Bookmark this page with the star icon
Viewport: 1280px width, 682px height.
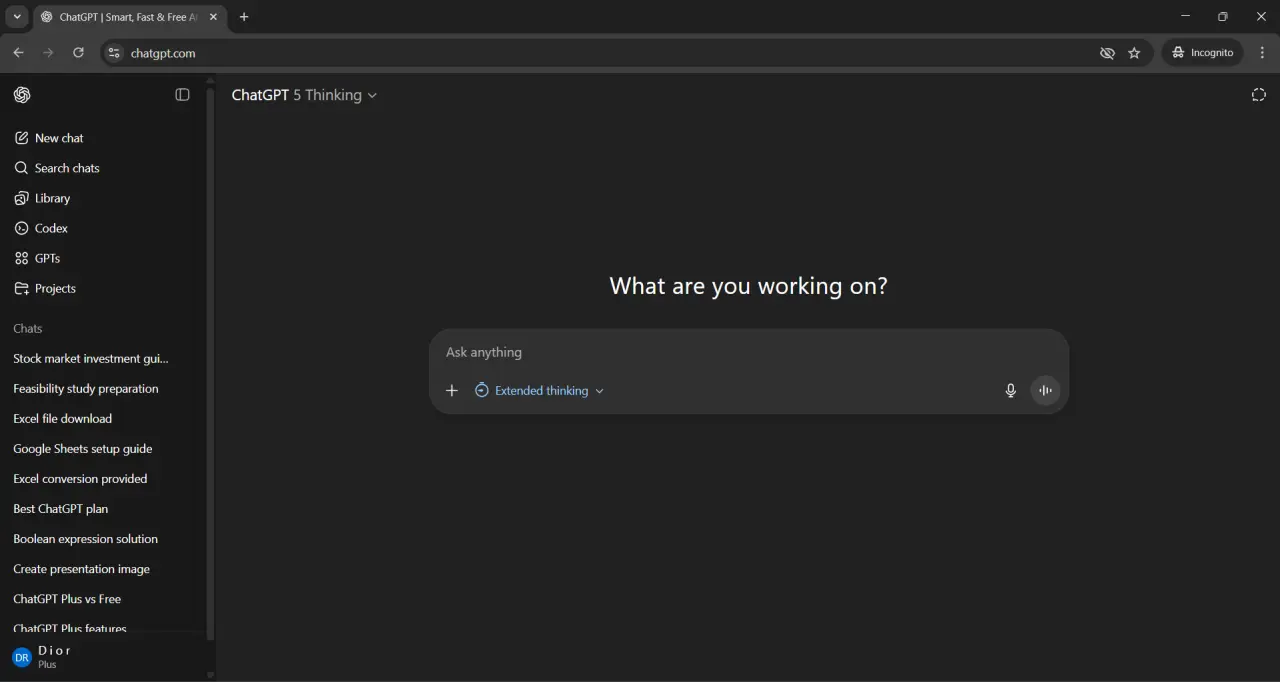pyautogui.click(x=1134, y=53)
